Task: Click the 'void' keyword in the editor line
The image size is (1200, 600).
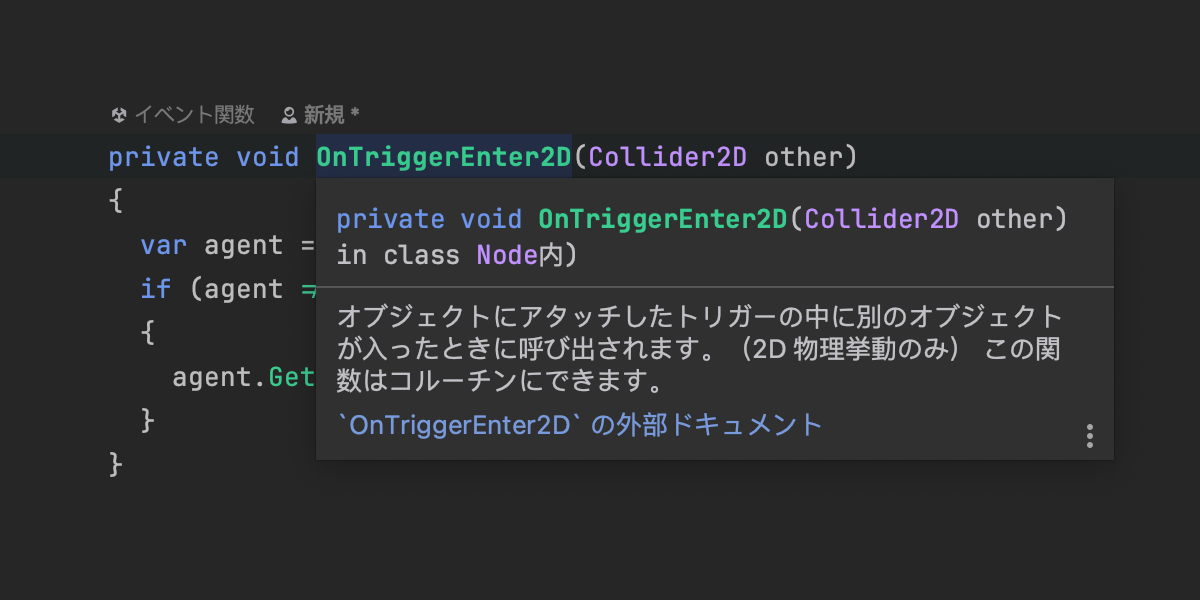Action: (x=267, y=157)
